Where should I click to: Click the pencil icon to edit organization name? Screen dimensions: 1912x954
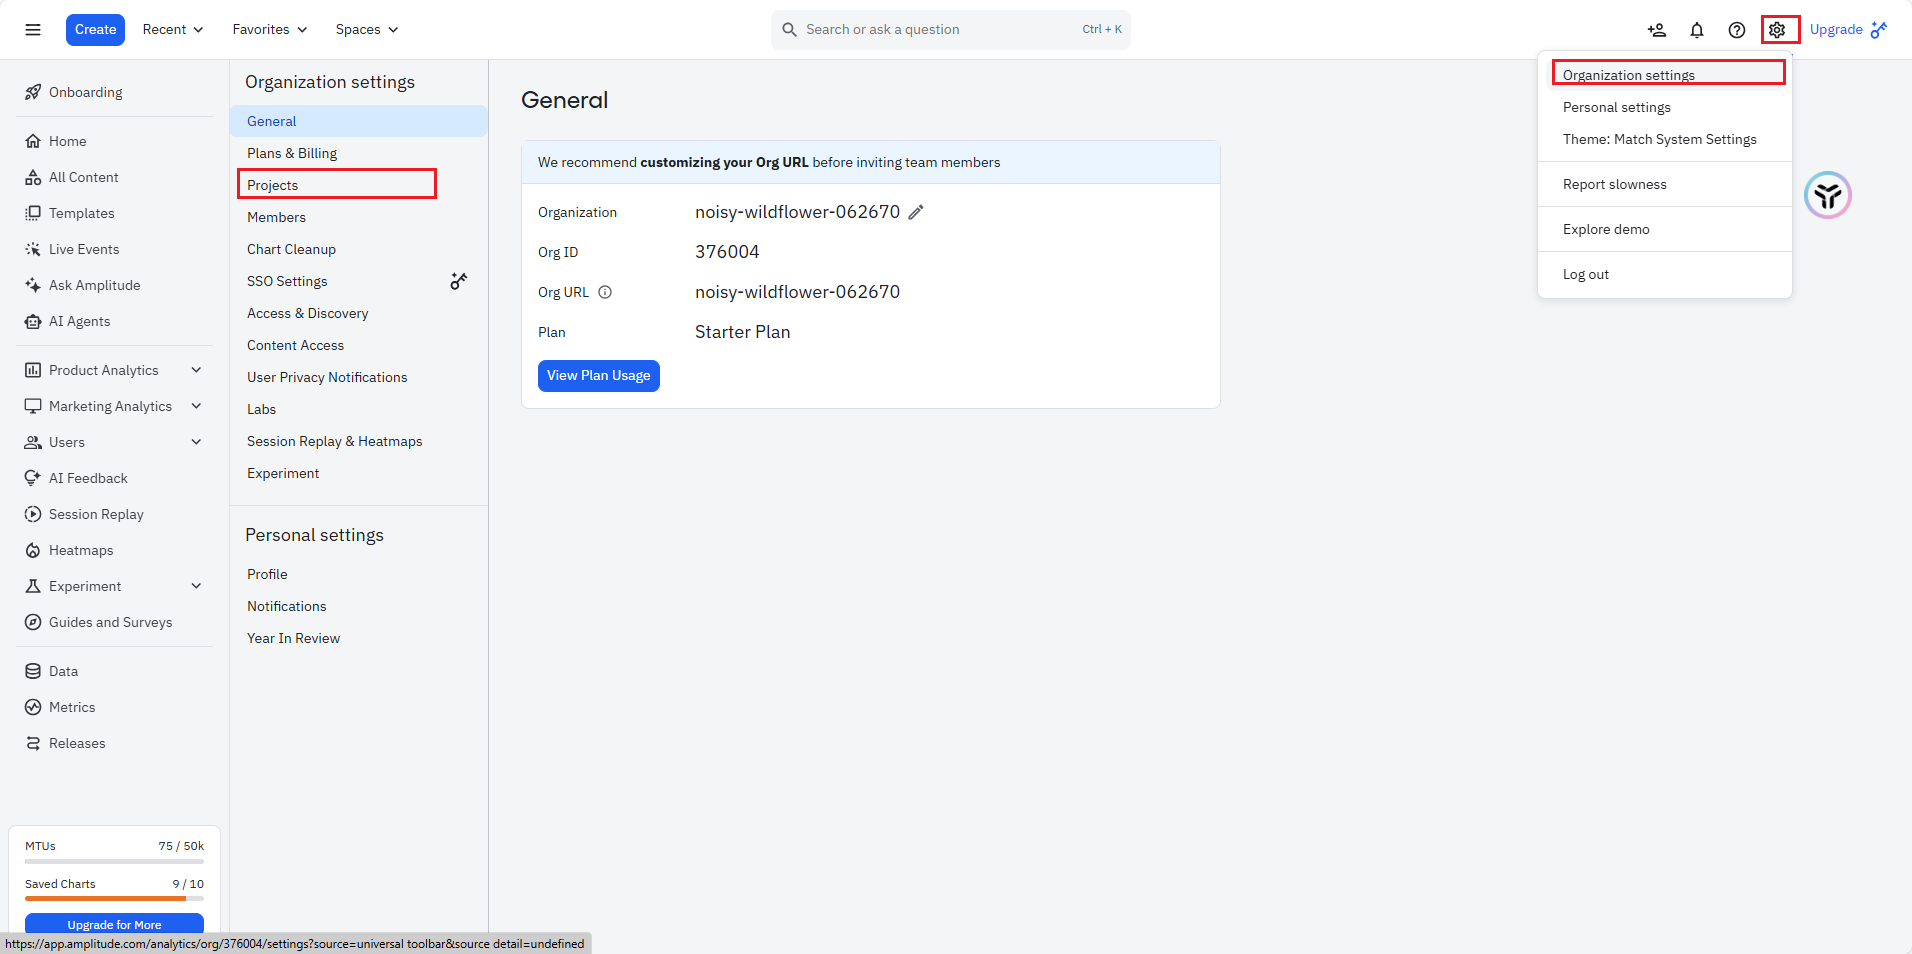pyautogui.click(x=916, y=212)
